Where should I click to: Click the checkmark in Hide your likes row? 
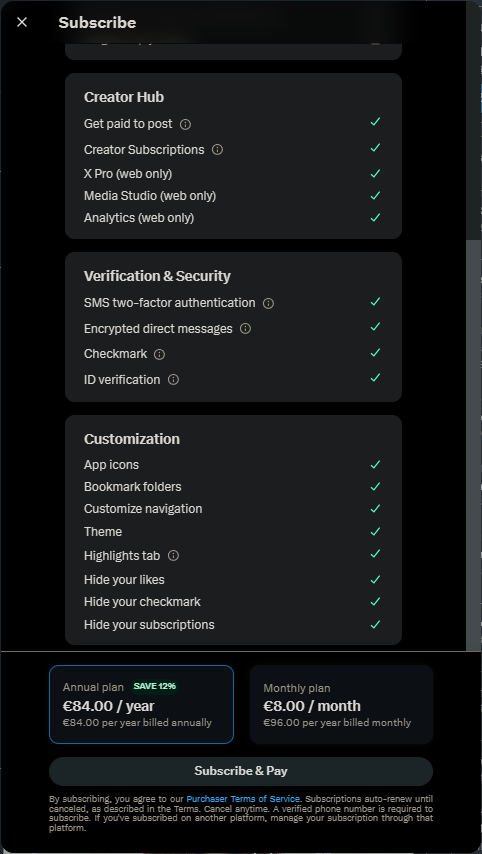pyautogui.click(x=375, y=580)
